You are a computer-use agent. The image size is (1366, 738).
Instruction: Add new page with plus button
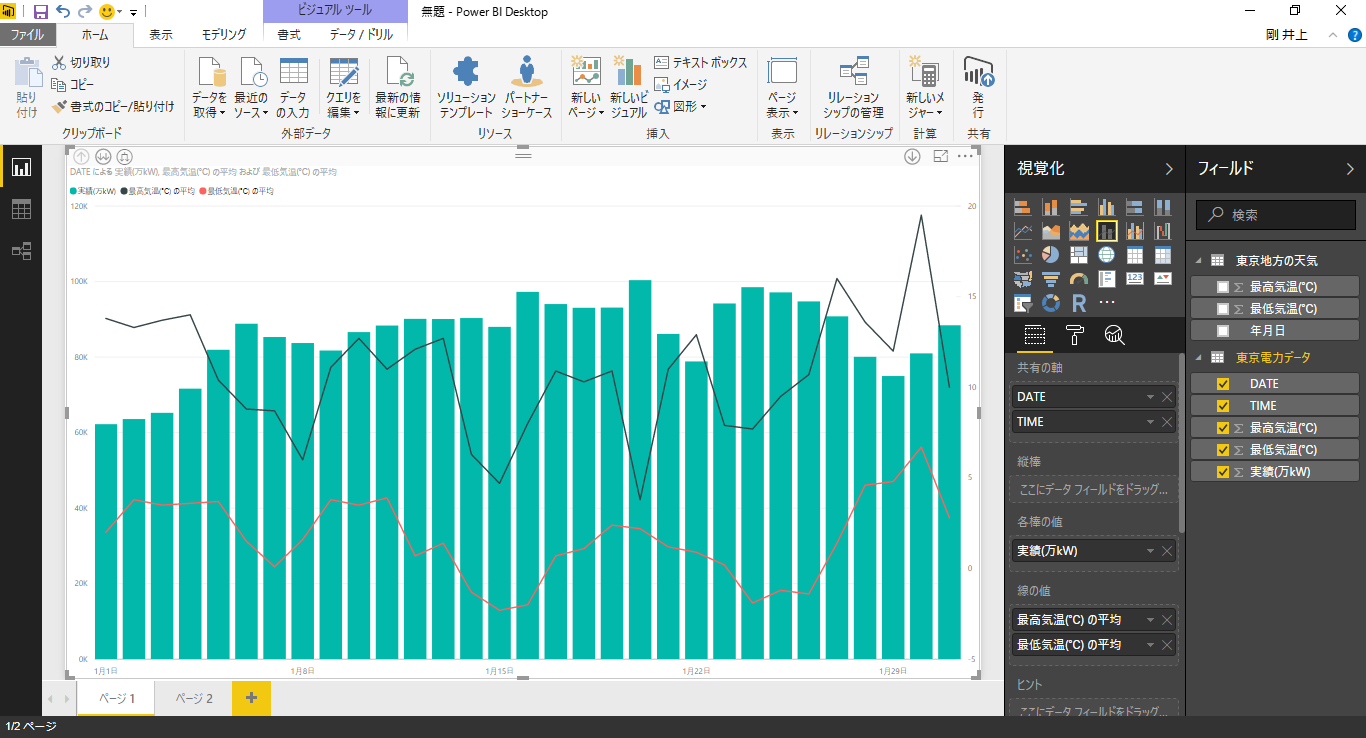tap(251, 698)
